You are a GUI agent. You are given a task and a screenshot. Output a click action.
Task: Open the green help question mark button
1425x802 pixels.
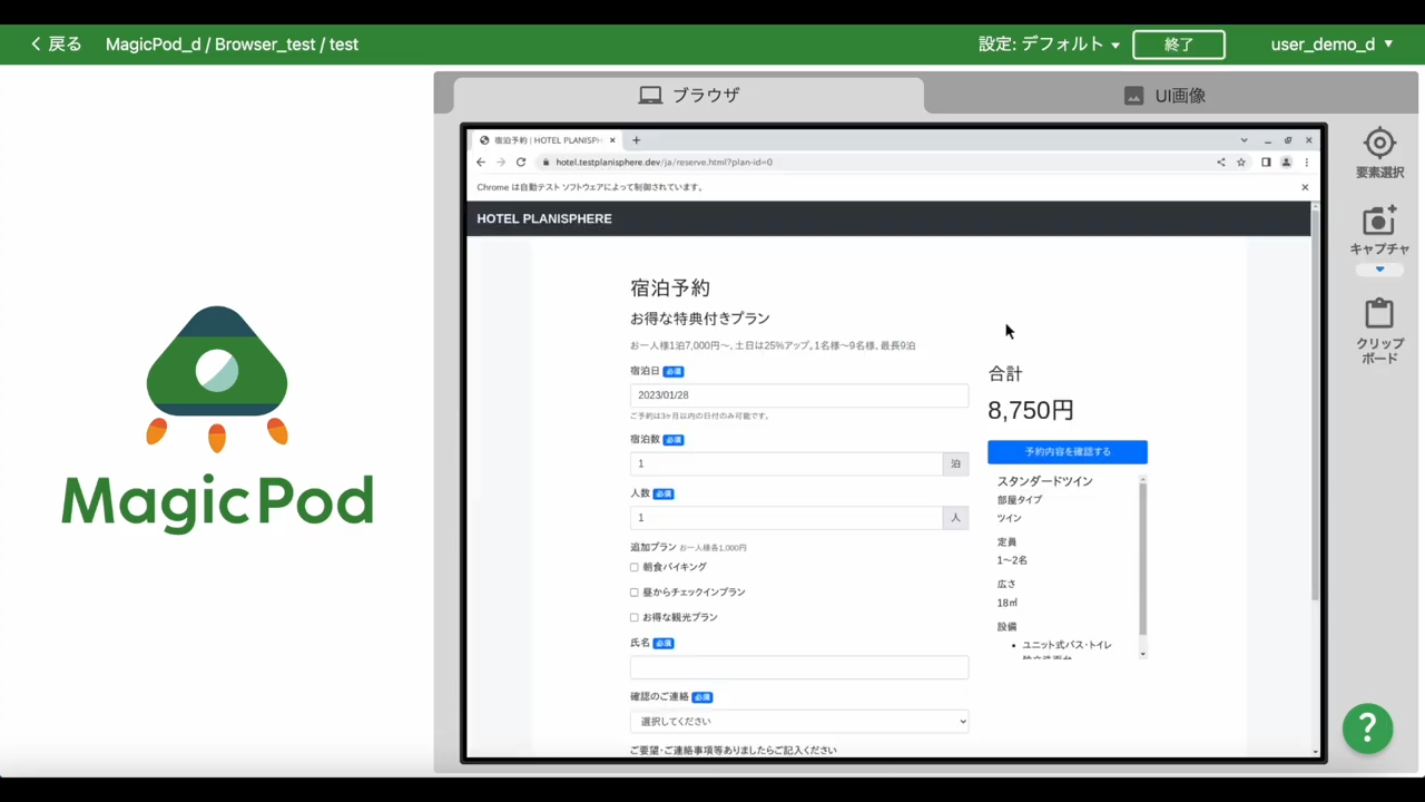click(x=1368, y=729)
